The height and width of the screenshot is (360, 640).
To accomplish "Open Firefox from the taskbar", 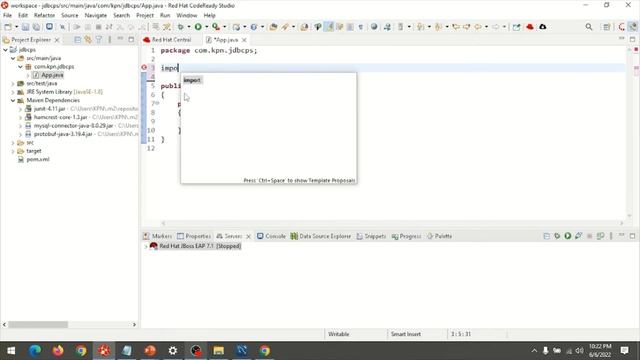I will [x=58, y=351].
